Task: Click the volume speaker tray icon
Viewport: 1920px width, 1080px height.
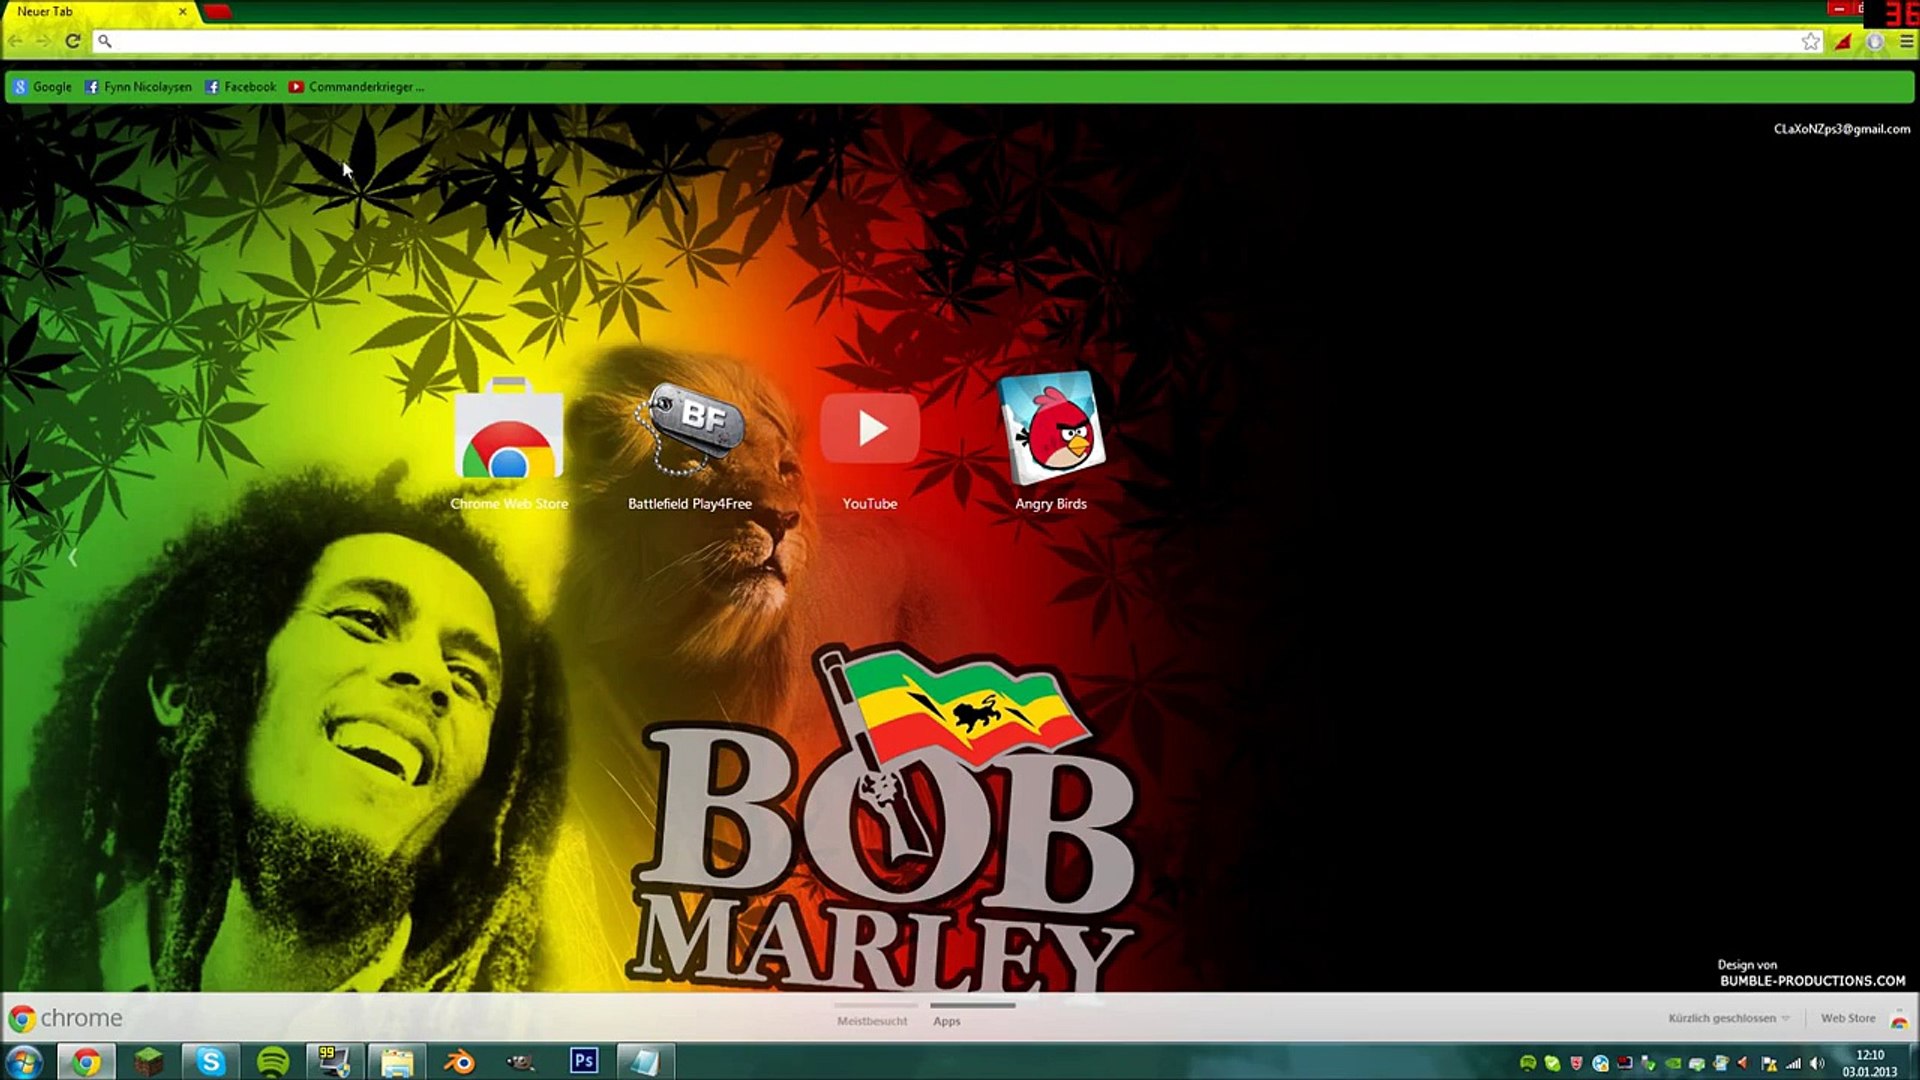Action: pyautogui.click(x=1817, y=1064)
